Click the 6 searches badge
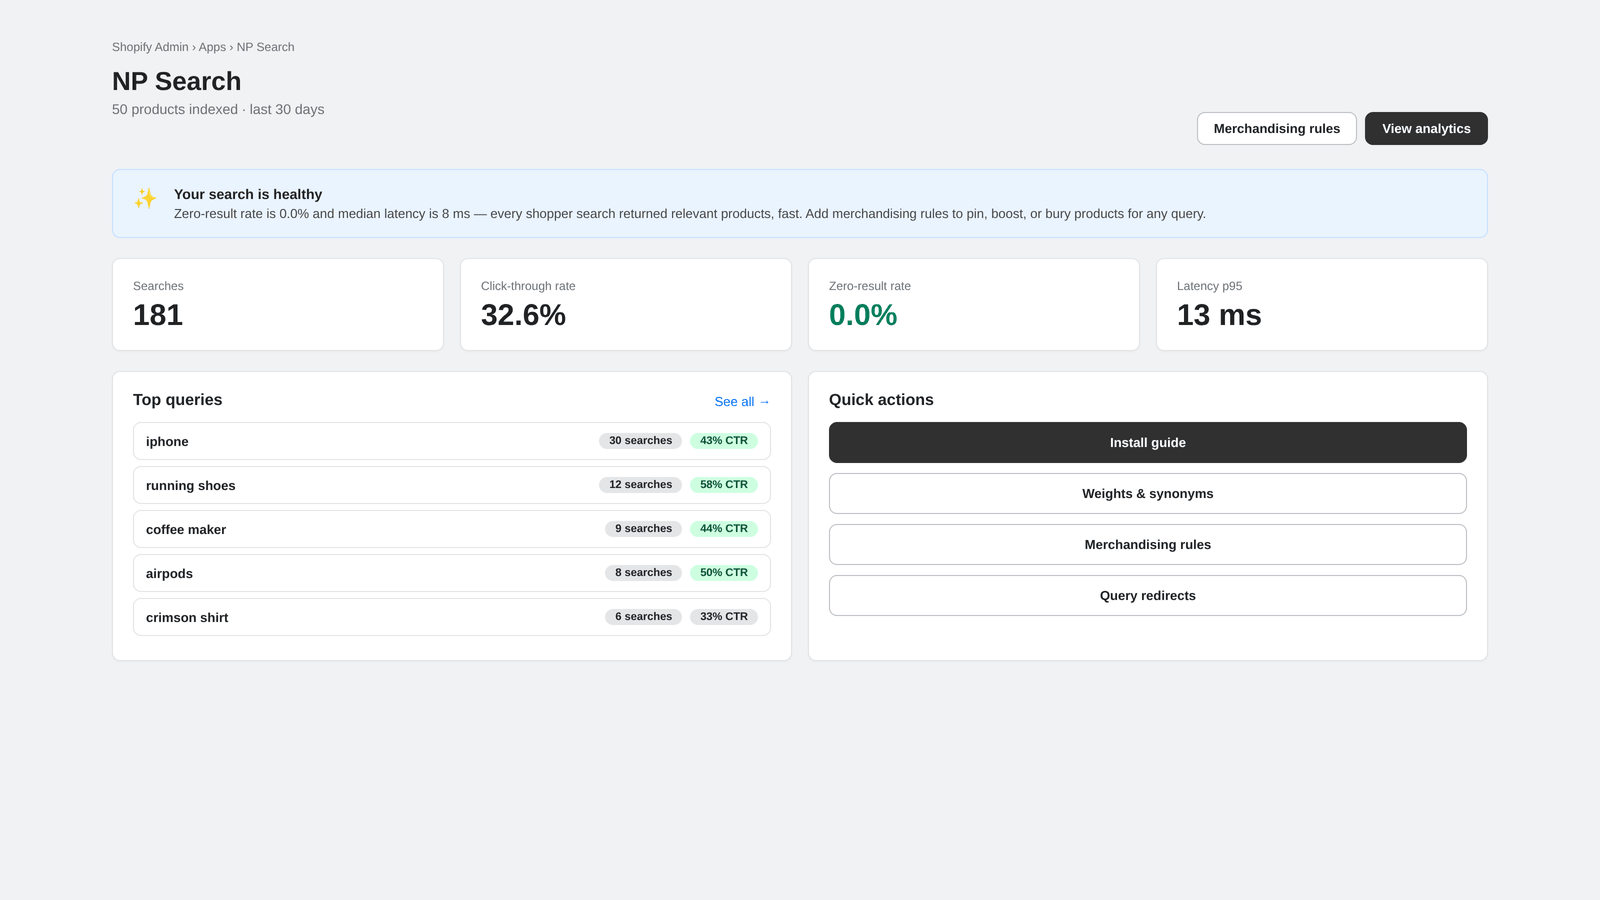1600x900 pixels. 643,617
